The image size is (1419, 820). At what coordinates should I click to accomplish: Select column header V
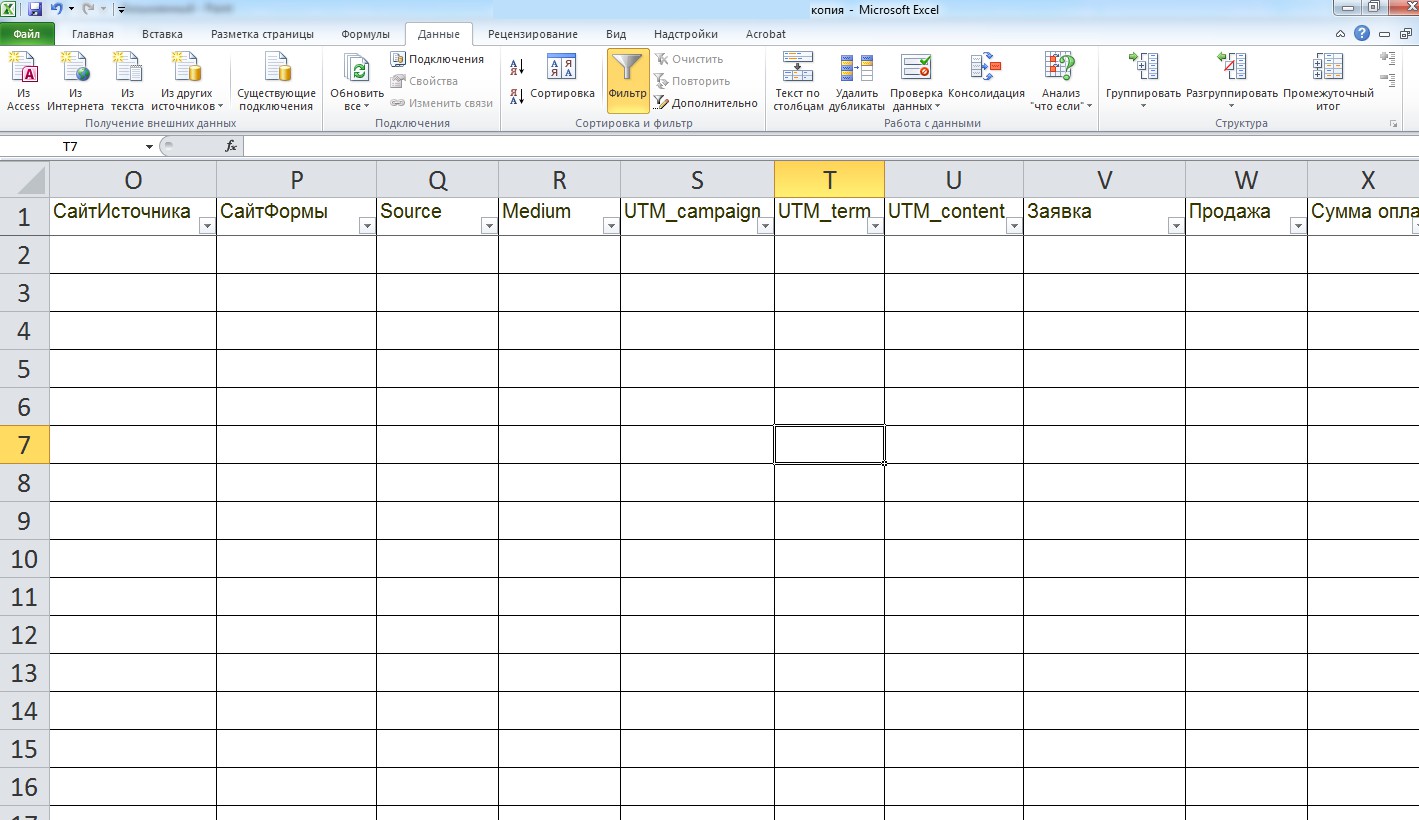(1104, 180)
